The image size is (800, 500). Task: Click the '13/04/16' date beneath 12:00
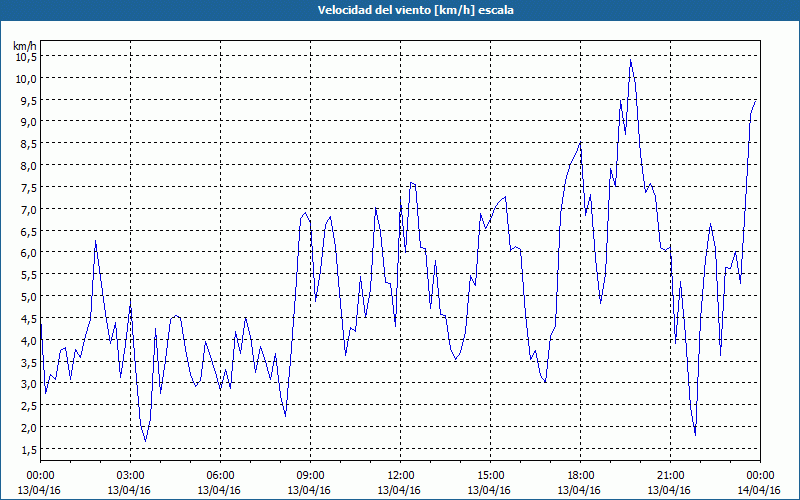coord(399,490)
